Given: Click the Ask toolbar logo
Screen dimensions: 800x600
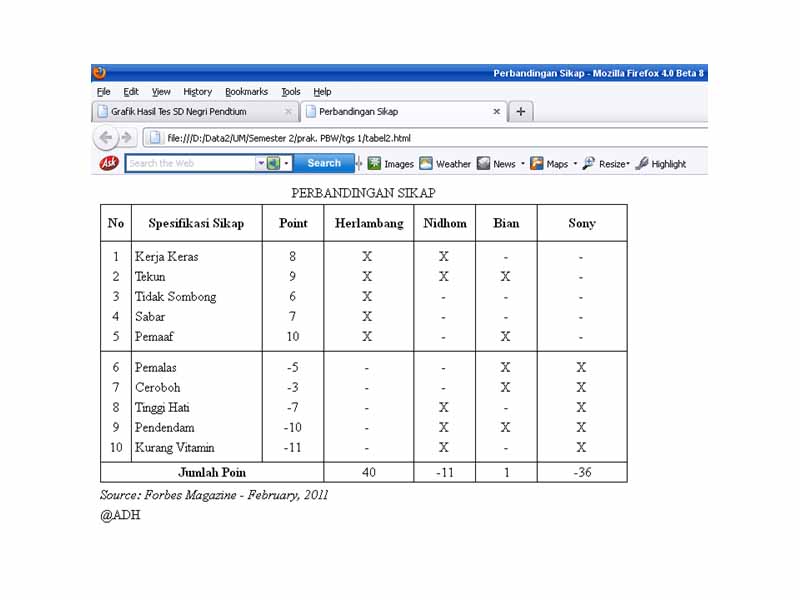Looking at the screenshot, I should tap(109, 163).
